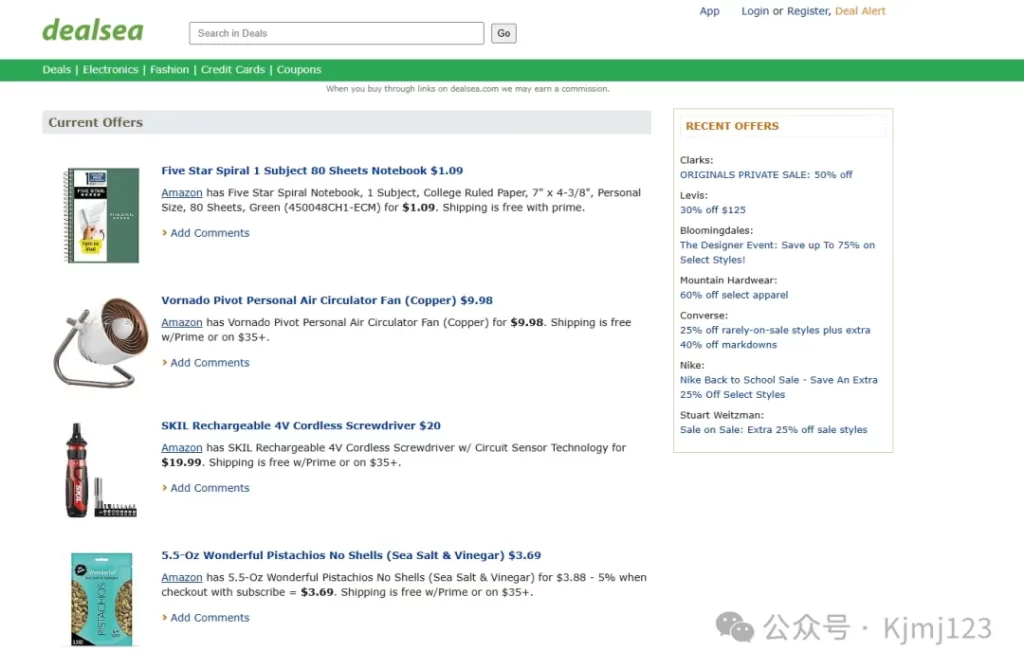This screenshot has height=669, width=1024.
Task: Click the Converse: store label
Action: [x=704, y=316]
